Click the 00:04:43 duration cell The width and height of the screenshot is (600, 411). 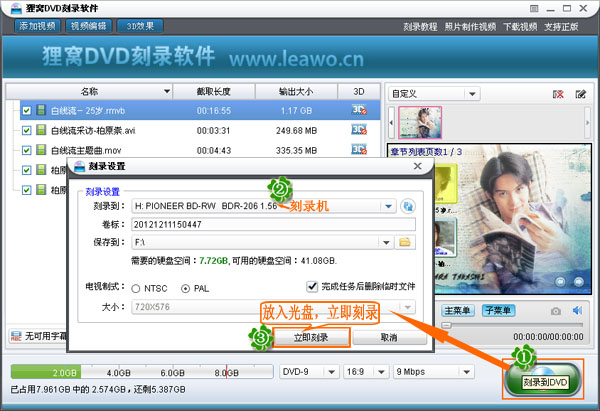214,150
